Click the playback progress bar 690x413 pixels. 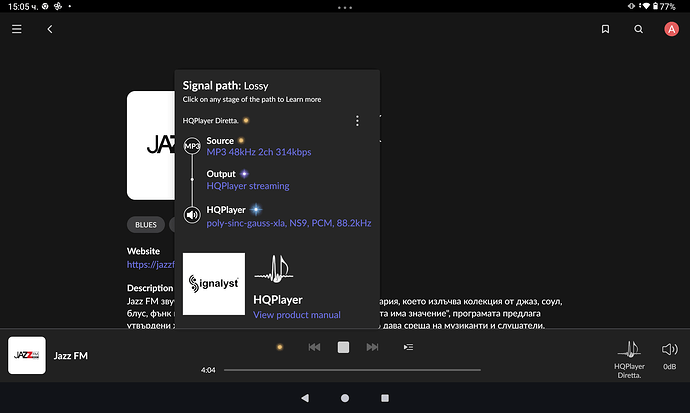tap(352, 370)
